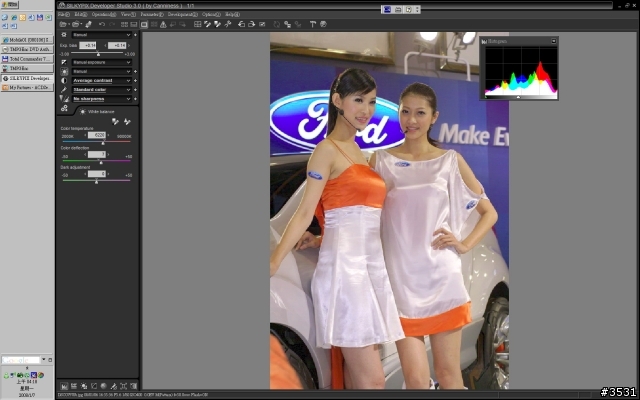
Task: Click the Color temperature value field
Action: point(97,135)
